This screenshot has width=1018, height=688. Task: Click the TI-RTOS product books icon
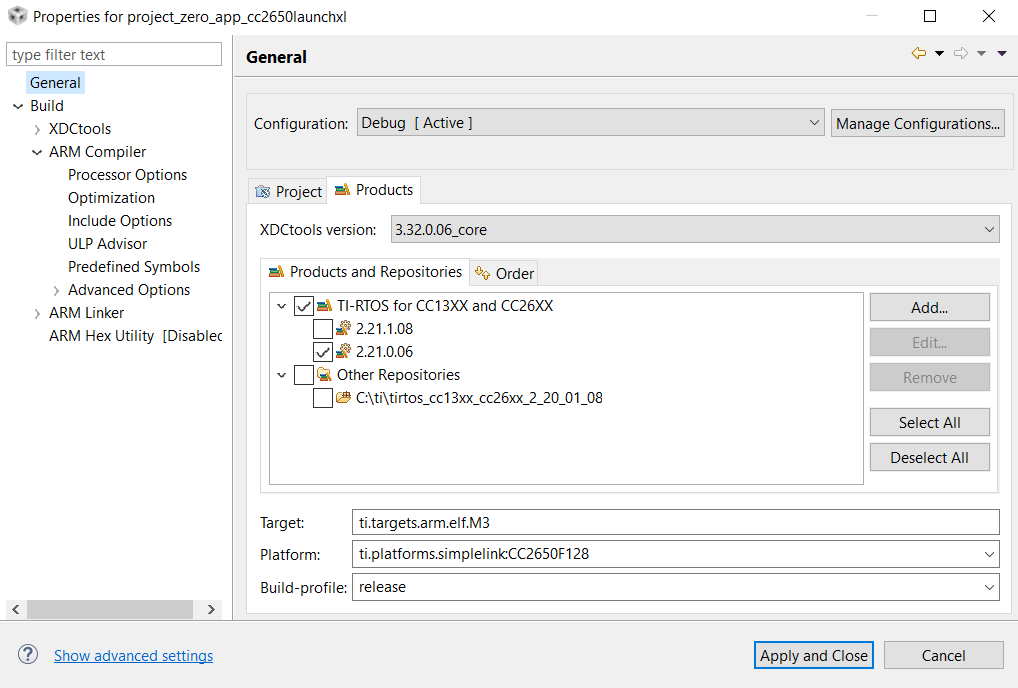[325, 305]
